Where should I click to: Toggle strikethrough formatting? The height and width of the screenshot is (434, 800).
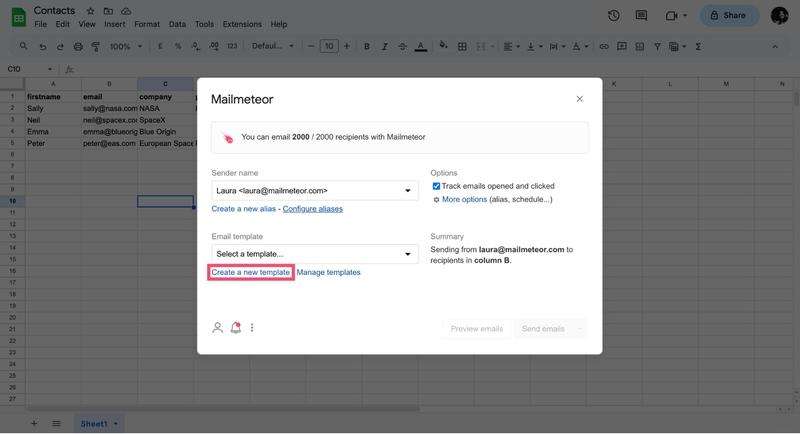(403, 46)
